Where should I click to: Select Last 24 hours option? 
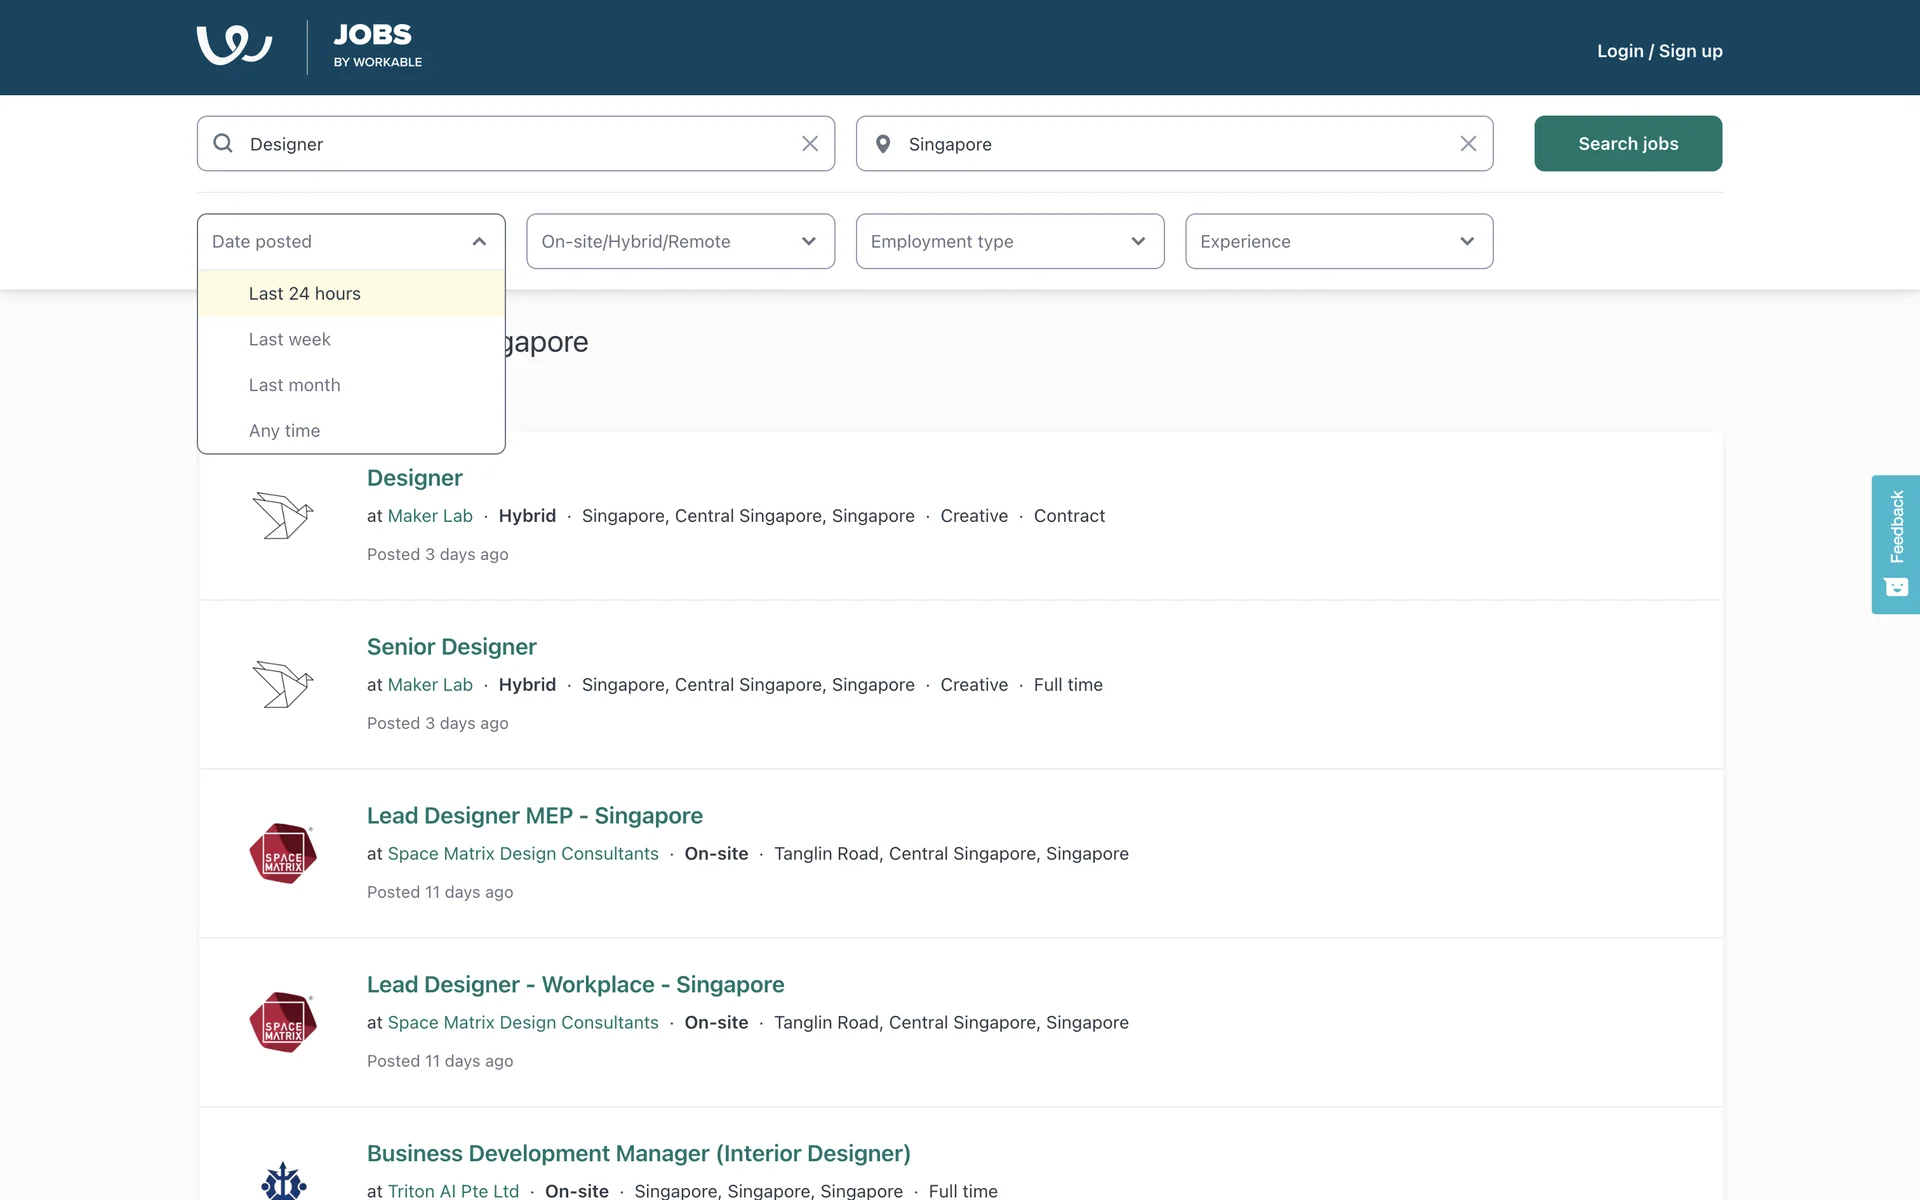[x=305, y=294]
